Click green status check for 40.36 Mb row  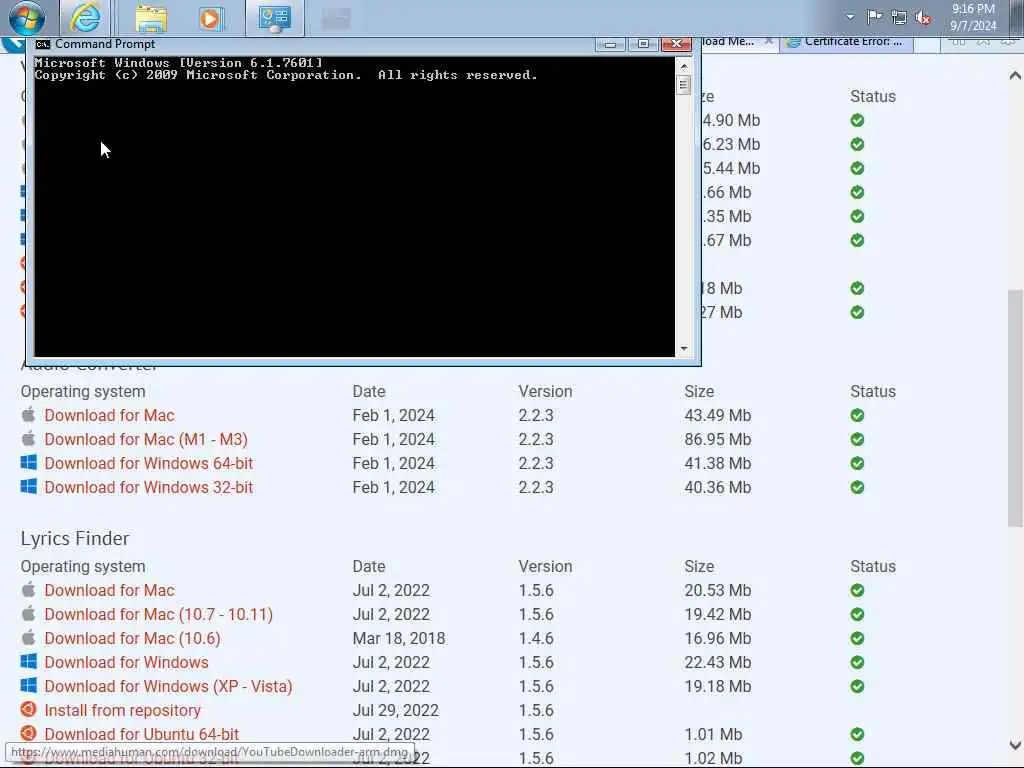857,488
